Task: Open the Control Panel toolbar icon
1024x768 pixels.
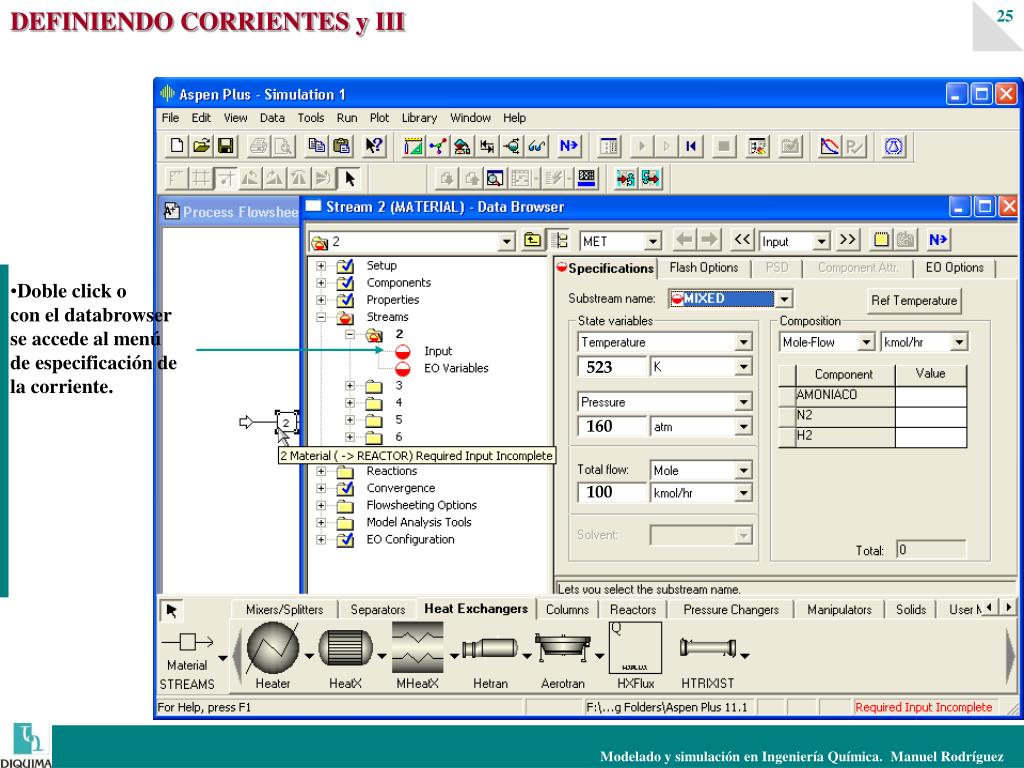Action: pyautogui.click(x=758, y=146)
